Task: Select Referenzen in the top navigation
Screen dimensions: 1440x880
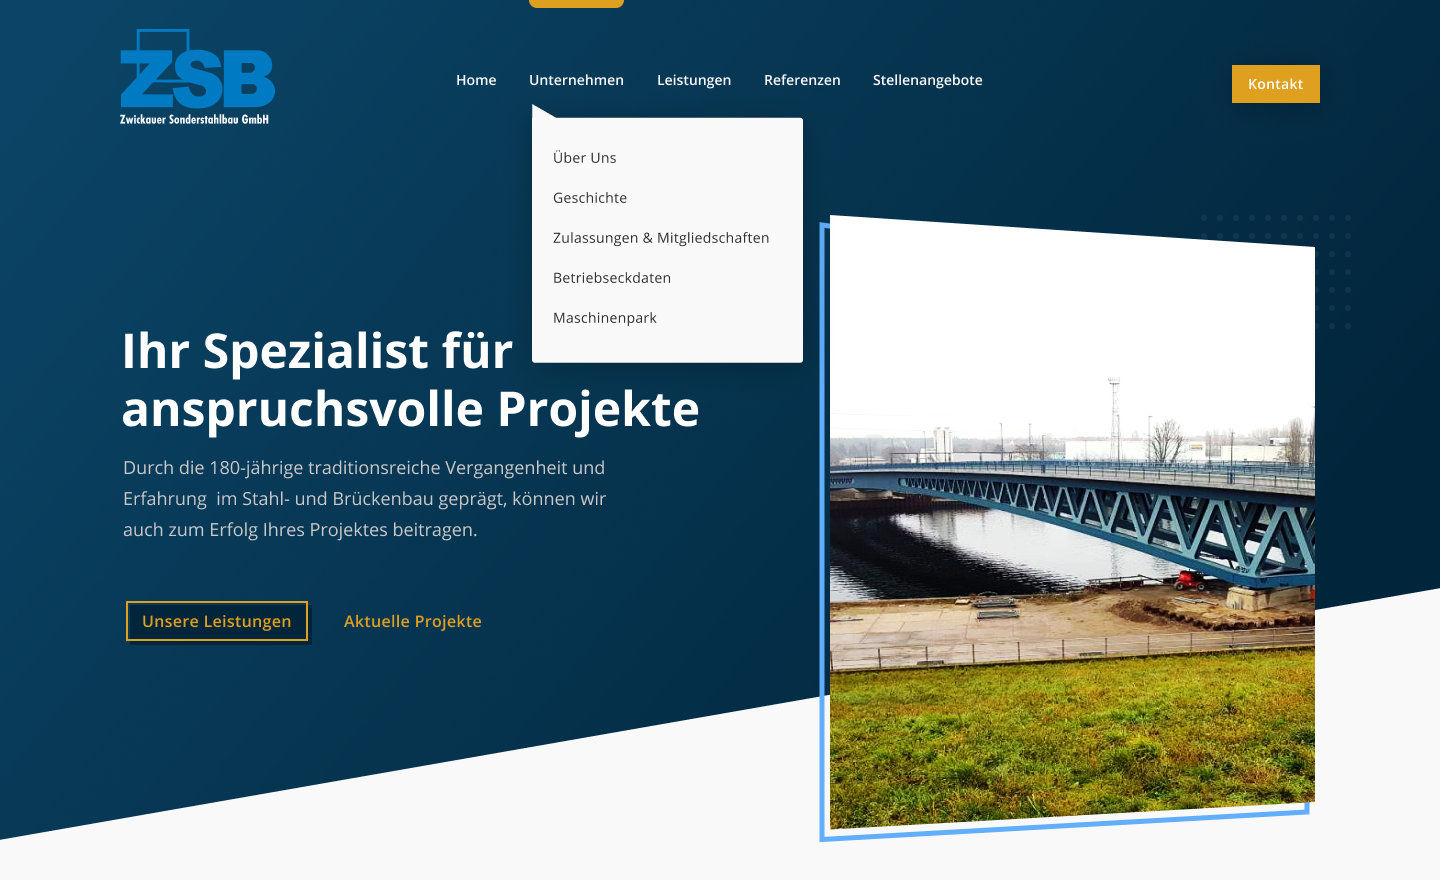Action: 802,80
